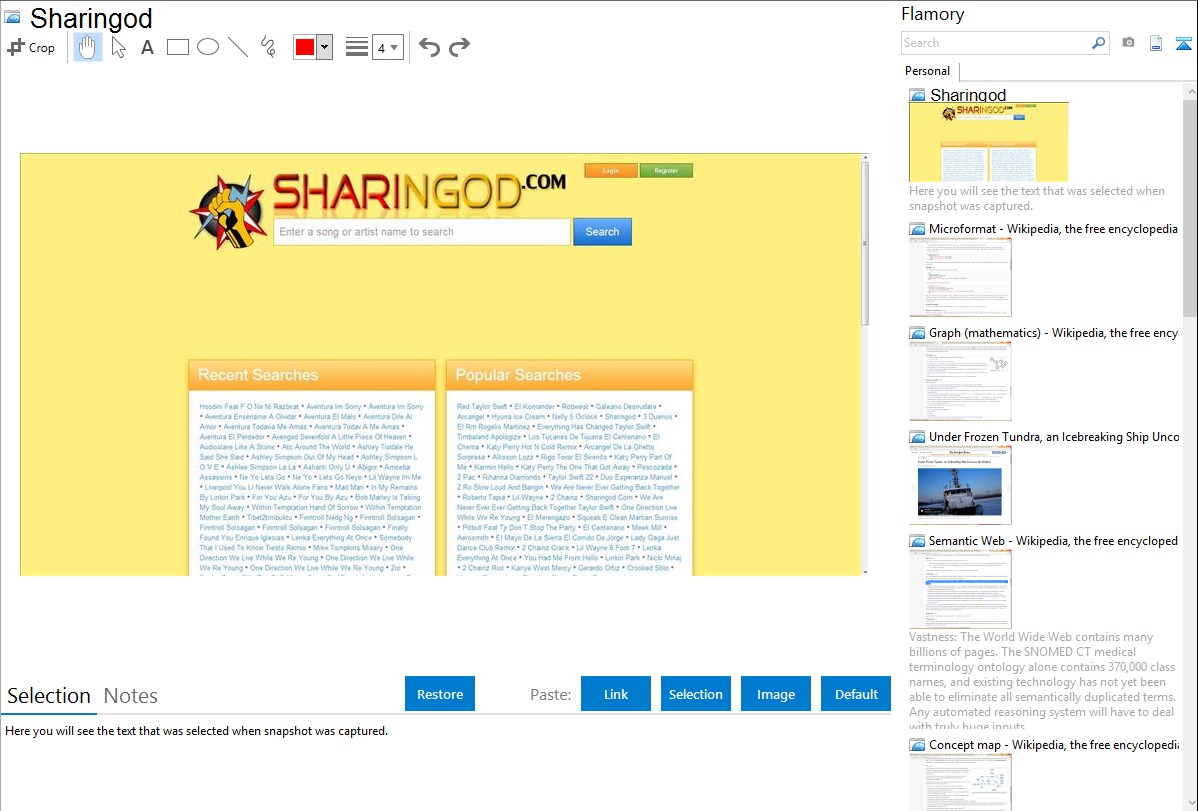Switch to the Selection tab
The image size is (1198, 811).
pos(49,696)
